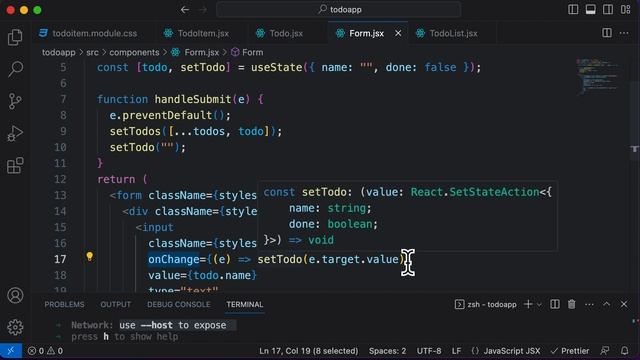Click the lightbulb code action icon
The width and height of the screenshot is (640, 360).
tap(90, 256)
